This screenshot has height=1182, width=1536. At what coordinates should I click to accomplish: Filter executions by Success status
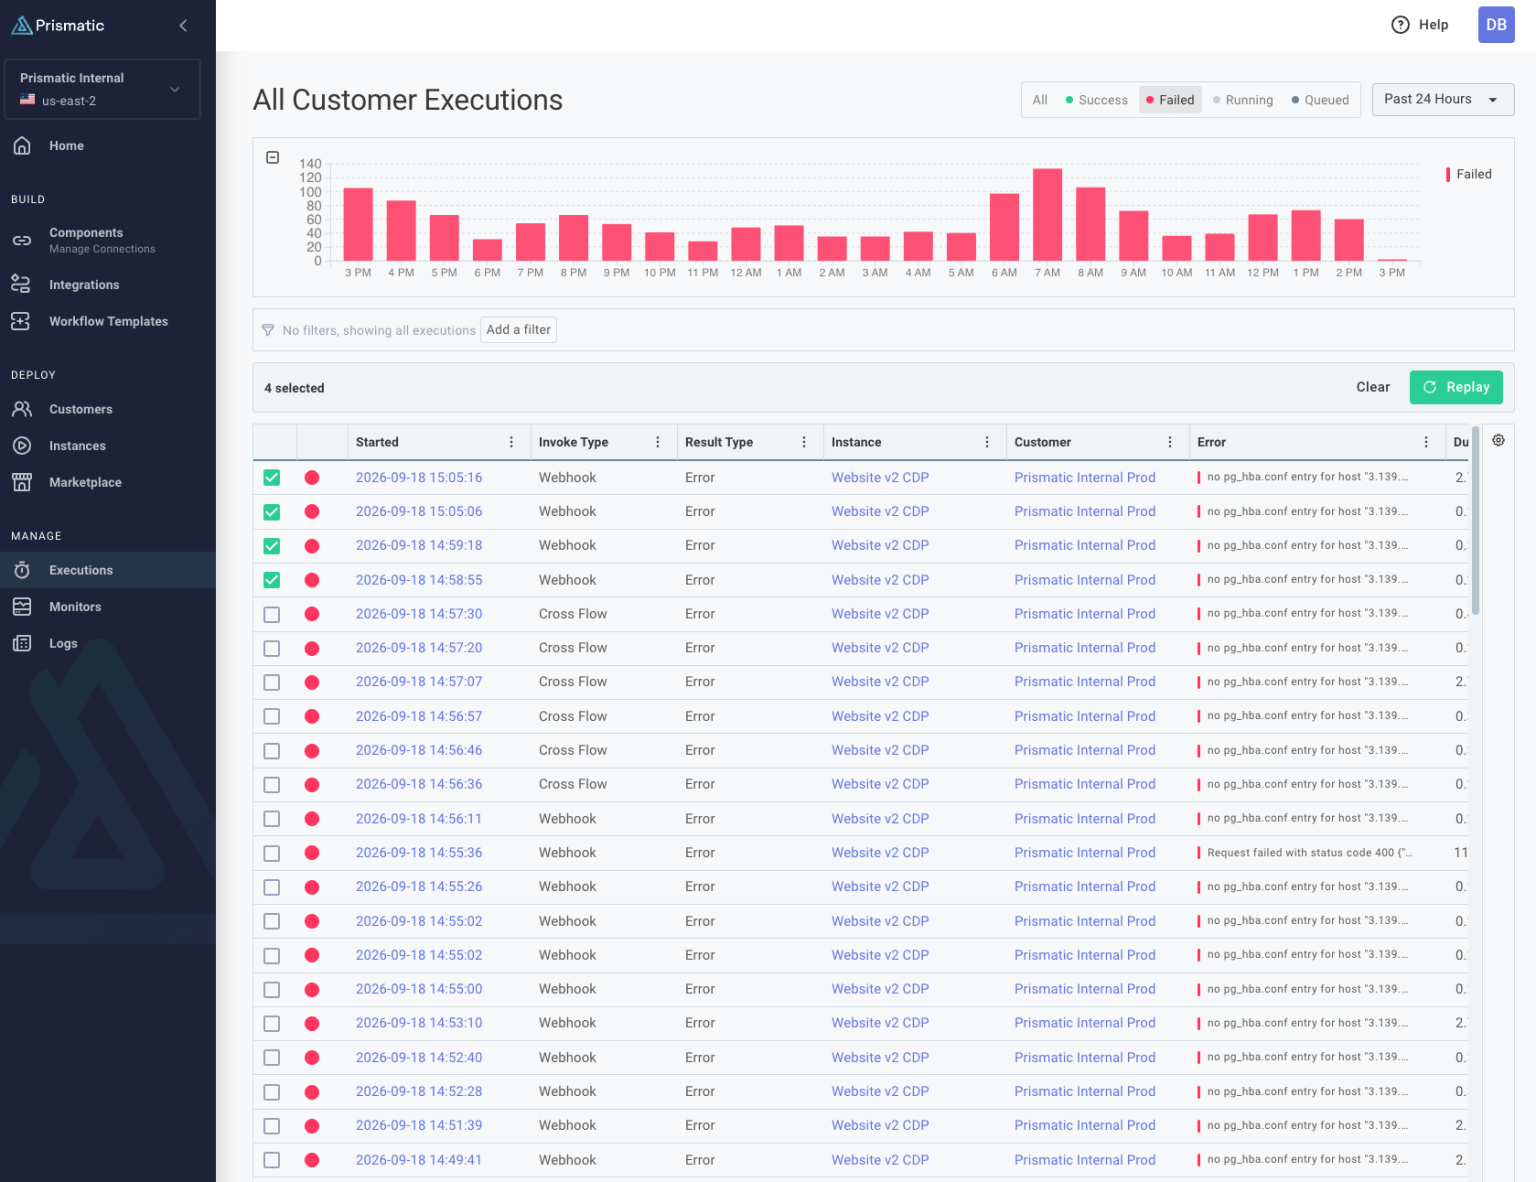1097,100
